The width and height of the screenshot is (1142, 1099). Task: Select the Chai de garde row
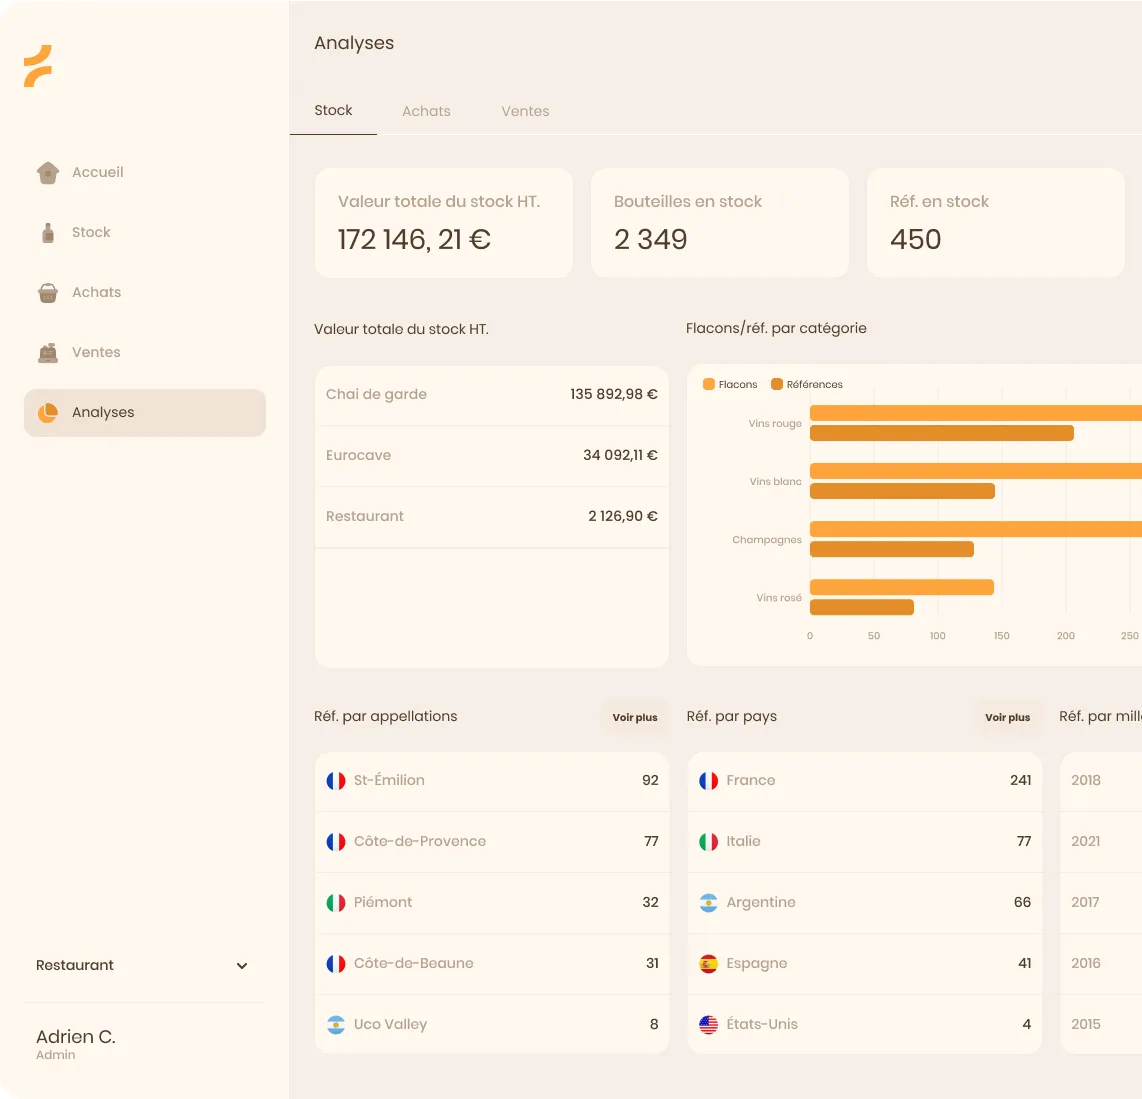coord(492,395)
